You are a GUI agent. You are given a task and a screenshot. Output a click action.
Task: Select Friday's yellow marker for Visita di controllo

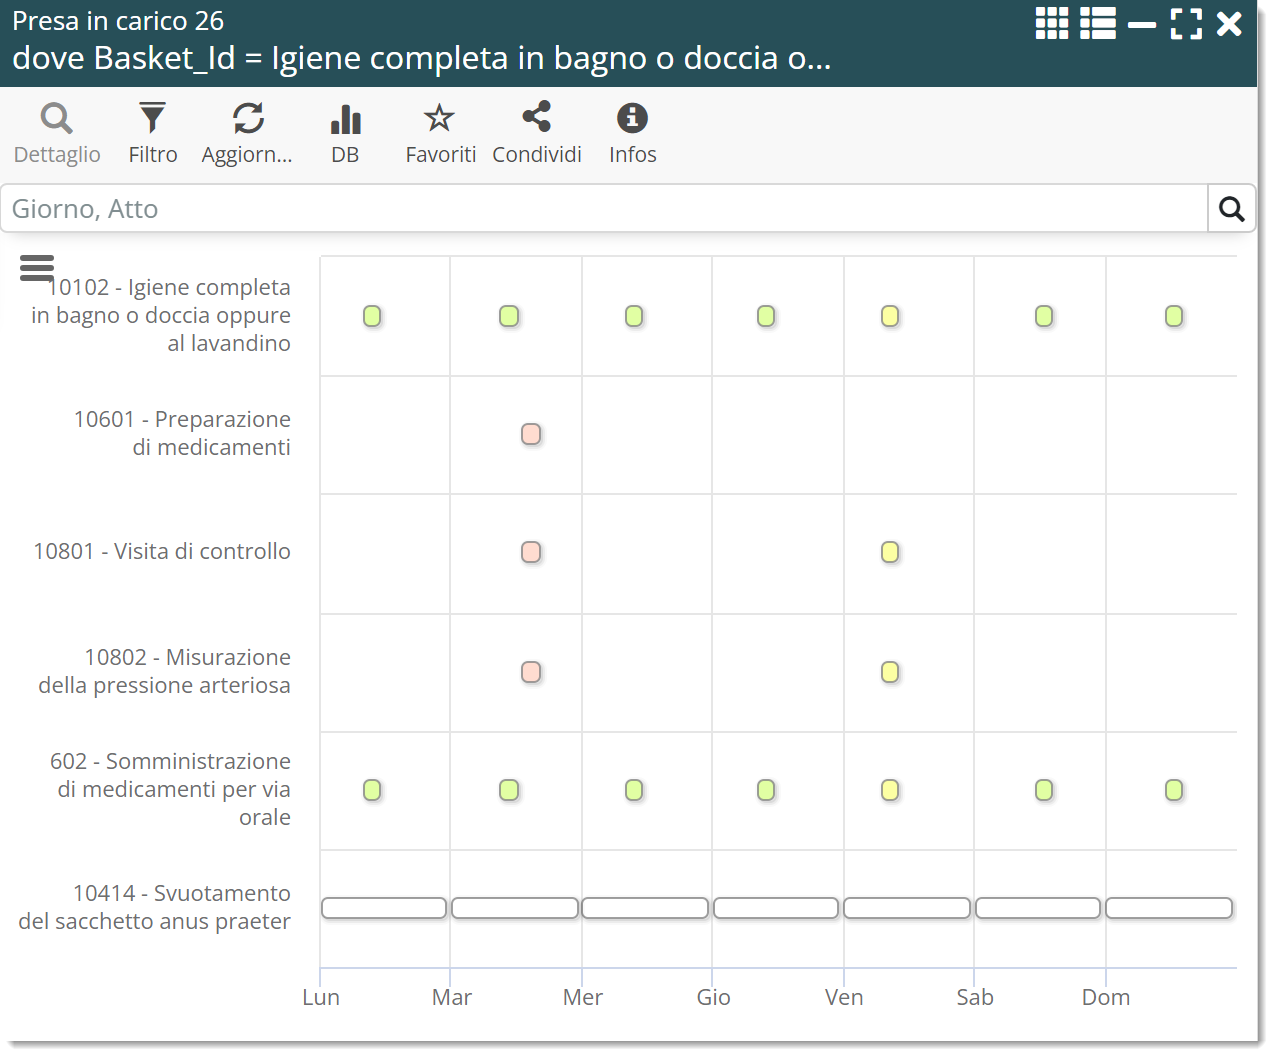tap(890, 552)
